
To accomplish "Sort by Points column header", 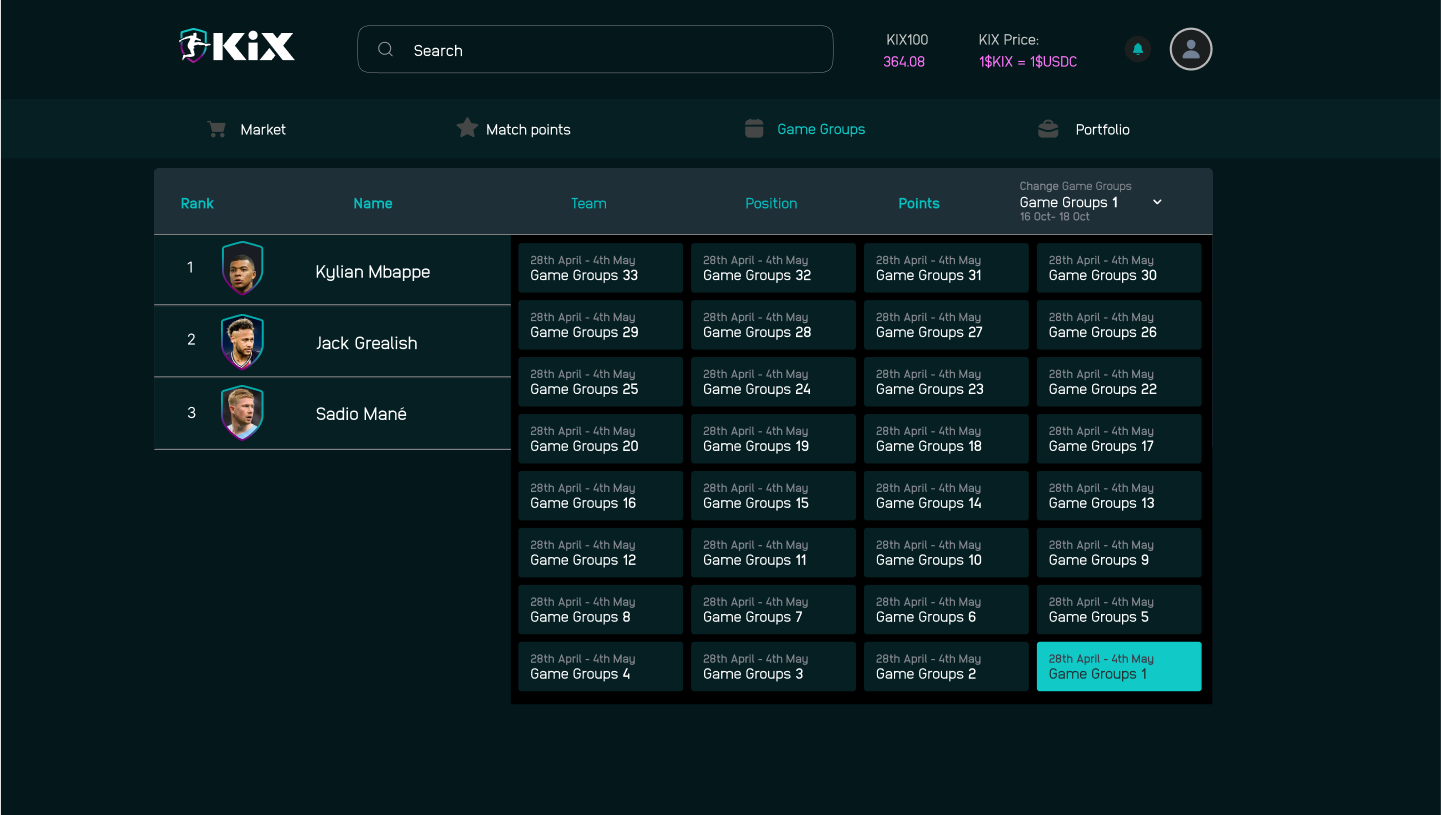I will pos(918,203).
